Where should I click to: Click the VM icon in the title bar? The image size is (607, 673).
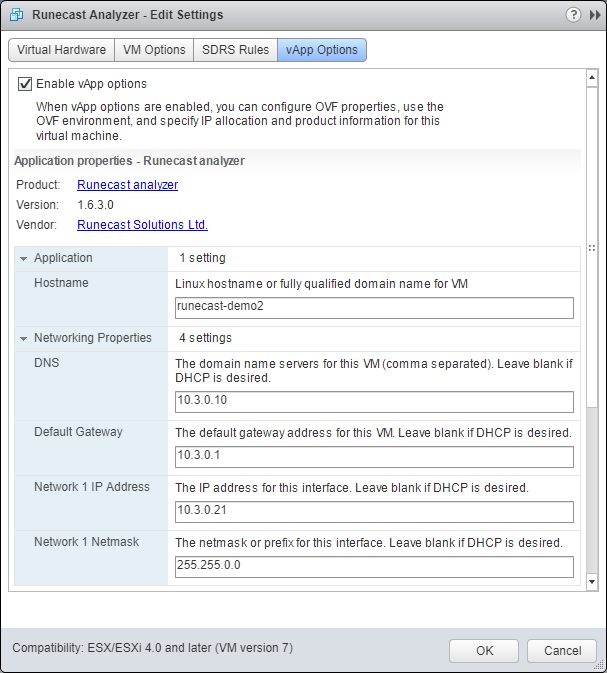pos(17,15)
